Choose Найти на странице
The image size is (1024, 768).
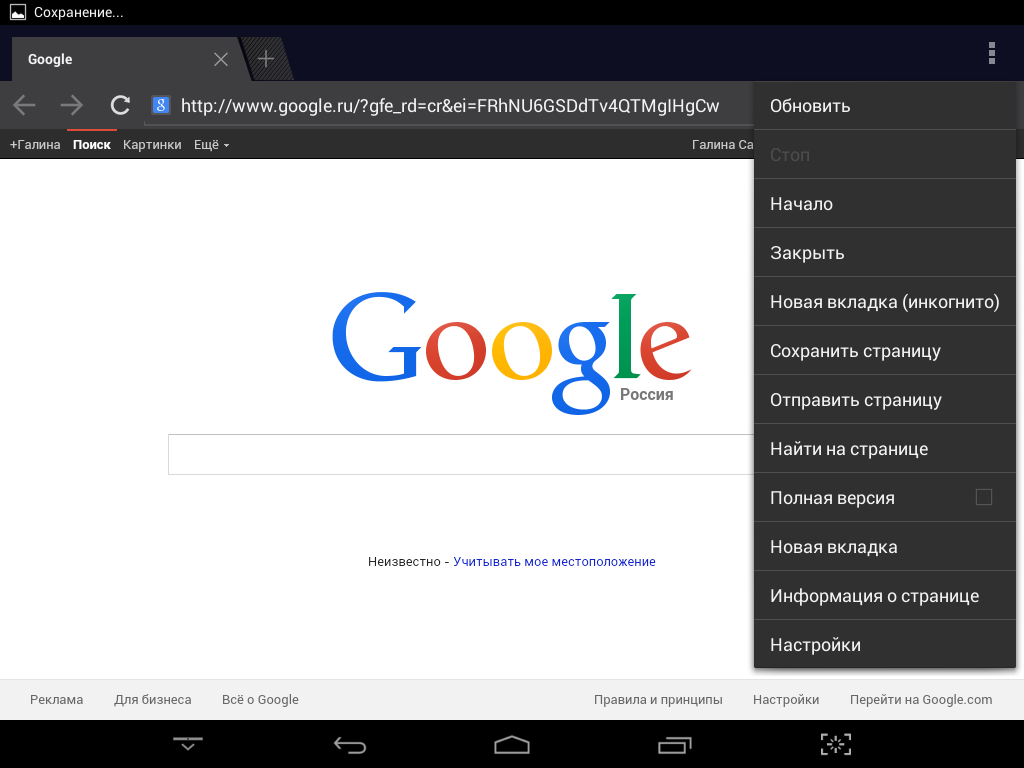point(885,449)
